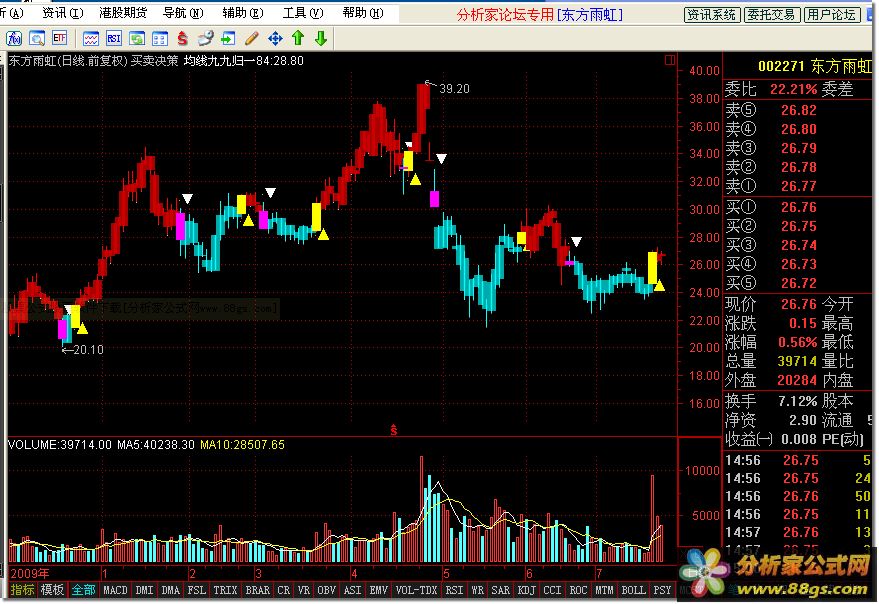
Task: Click the 现价 value 26.76
Action: point(799,304)
